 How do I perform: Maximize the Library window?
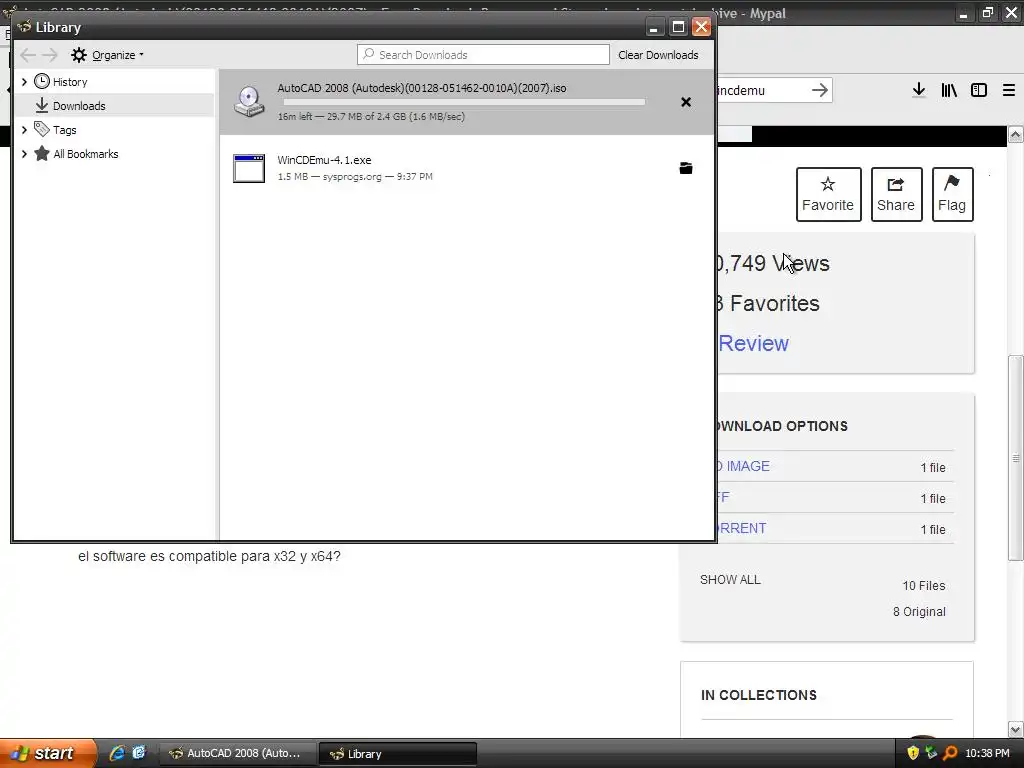pyautogui.click(x=678, y=27)
